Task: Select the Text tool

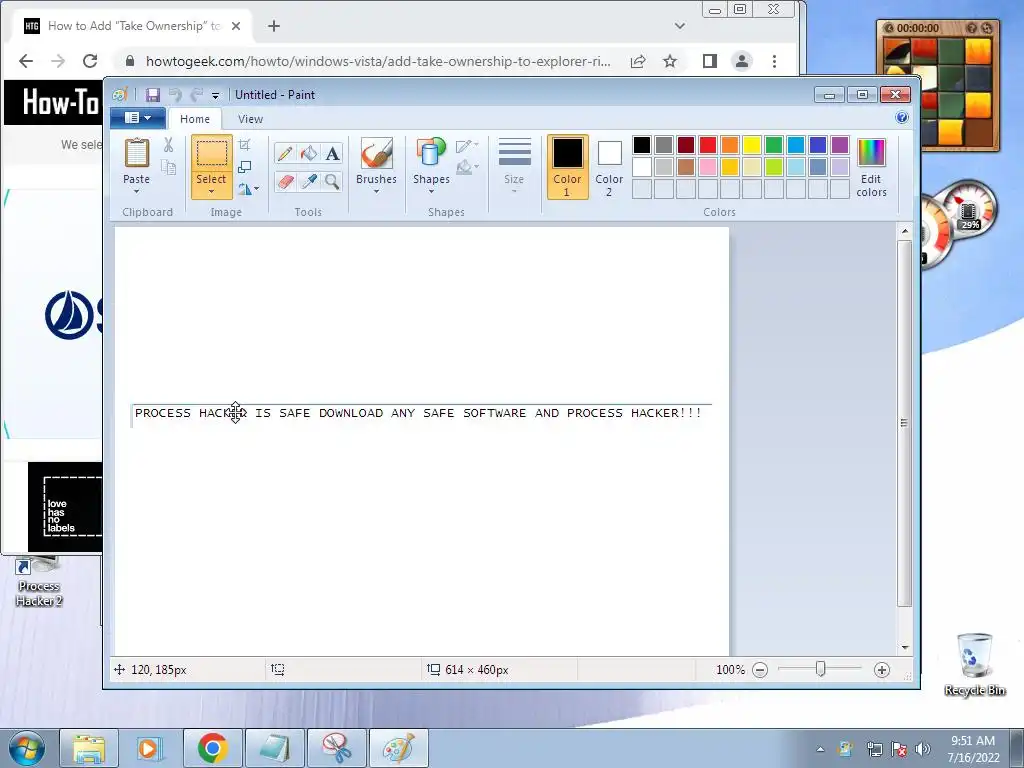Action: coord(332,153)
